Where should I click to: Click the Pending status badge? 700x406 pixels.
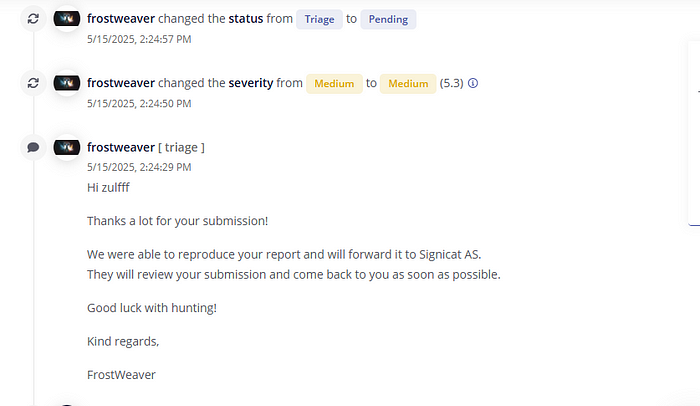coord(388,19)
